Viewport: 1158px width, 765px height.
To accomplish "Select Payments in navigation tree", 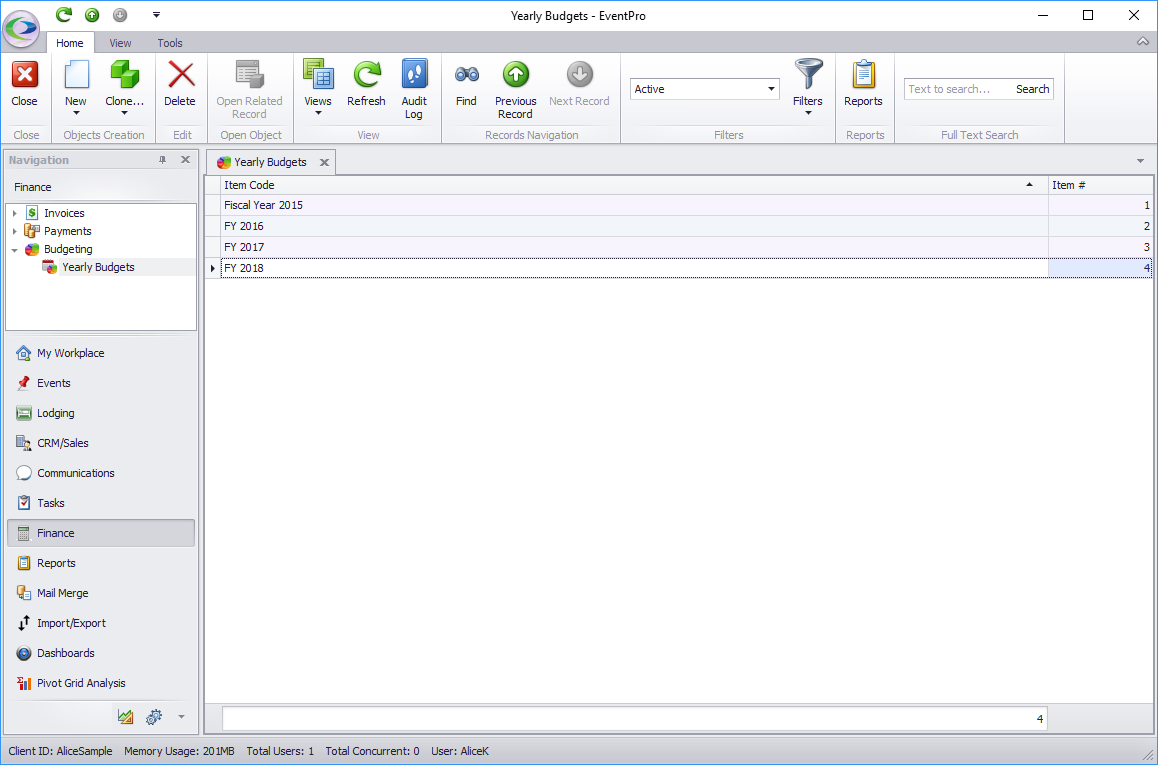I will pos(67,231).
